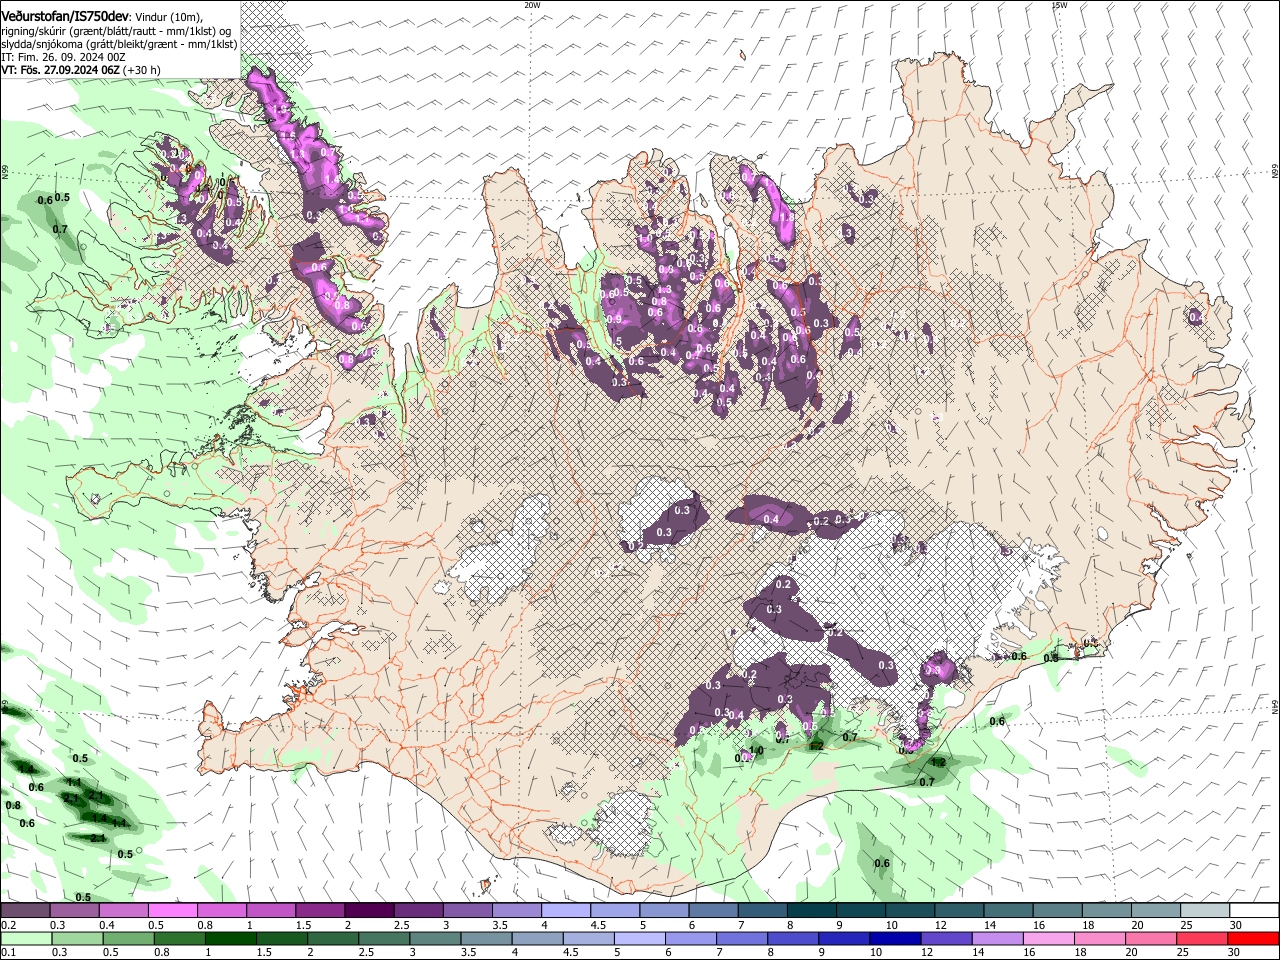Screen dimensions: 1280x960
Task: Click the 6–7 swatch in upper snow legend
Action: click(713, 911)
